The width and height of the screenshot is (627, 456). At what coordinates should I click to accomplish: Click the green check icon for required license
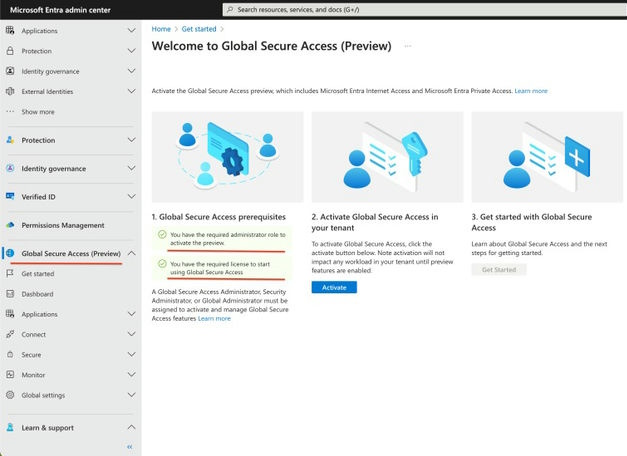pyautogui.click(x=162, y=264)
